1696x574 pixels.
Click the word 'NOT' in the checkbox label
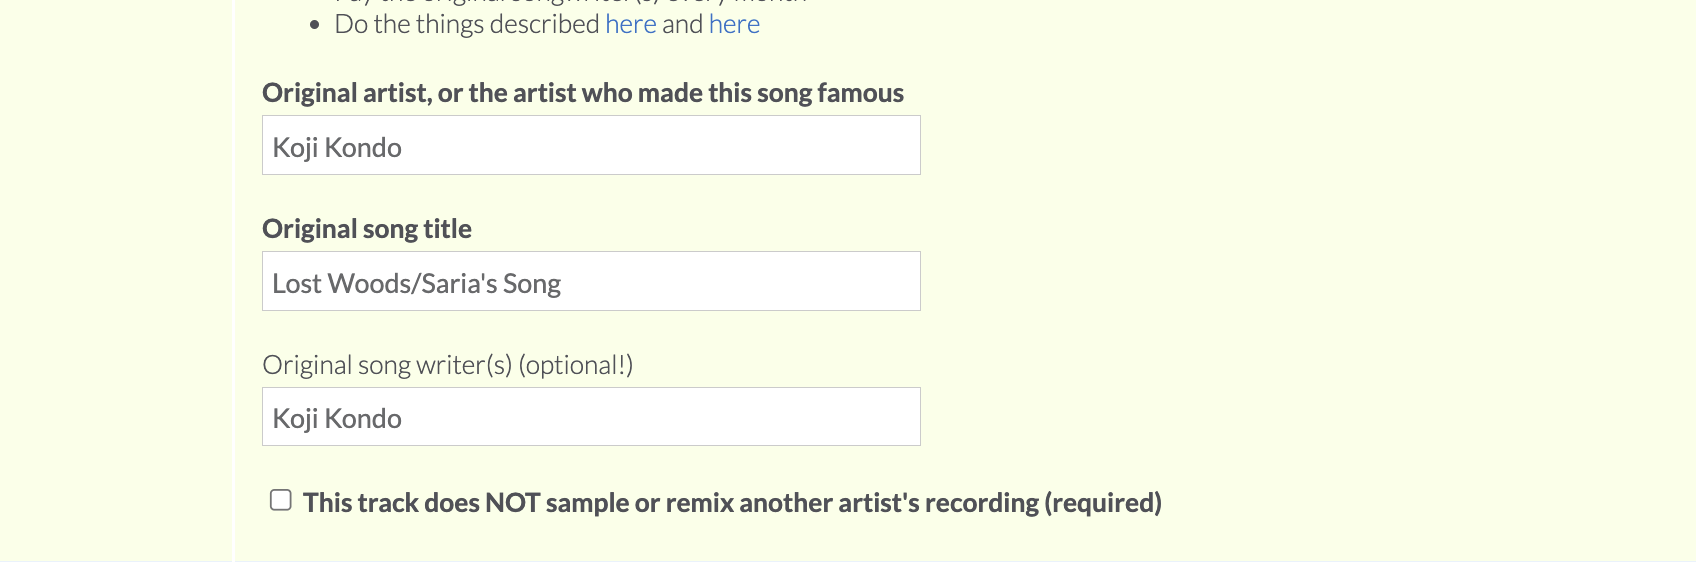pyautogui.click(x=513, y=503)
